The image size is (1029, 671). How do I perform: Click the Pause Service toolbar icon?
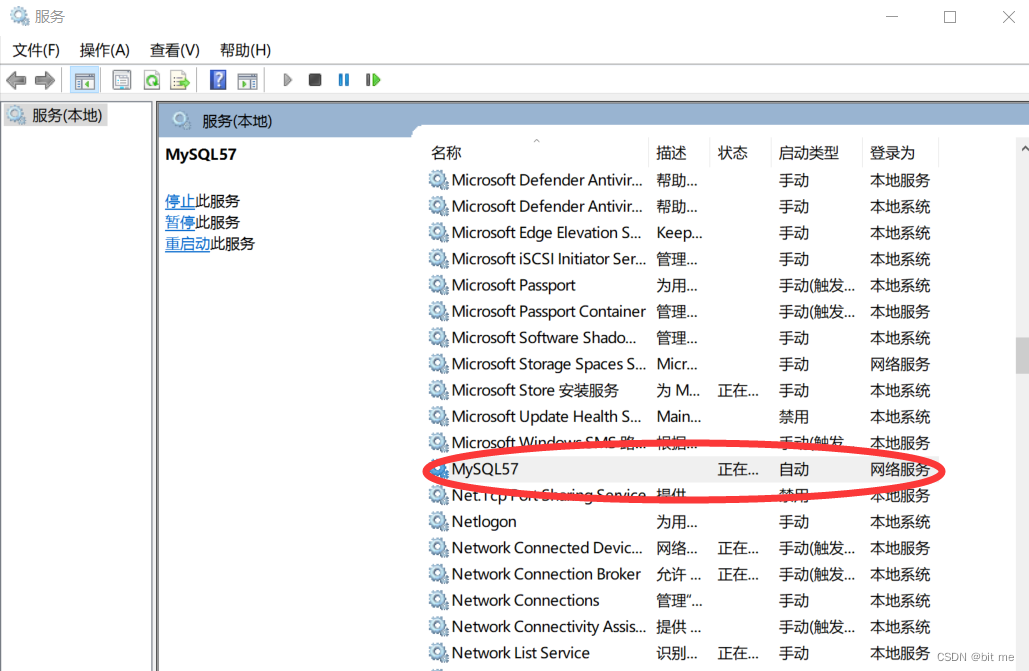coord(343,80)
